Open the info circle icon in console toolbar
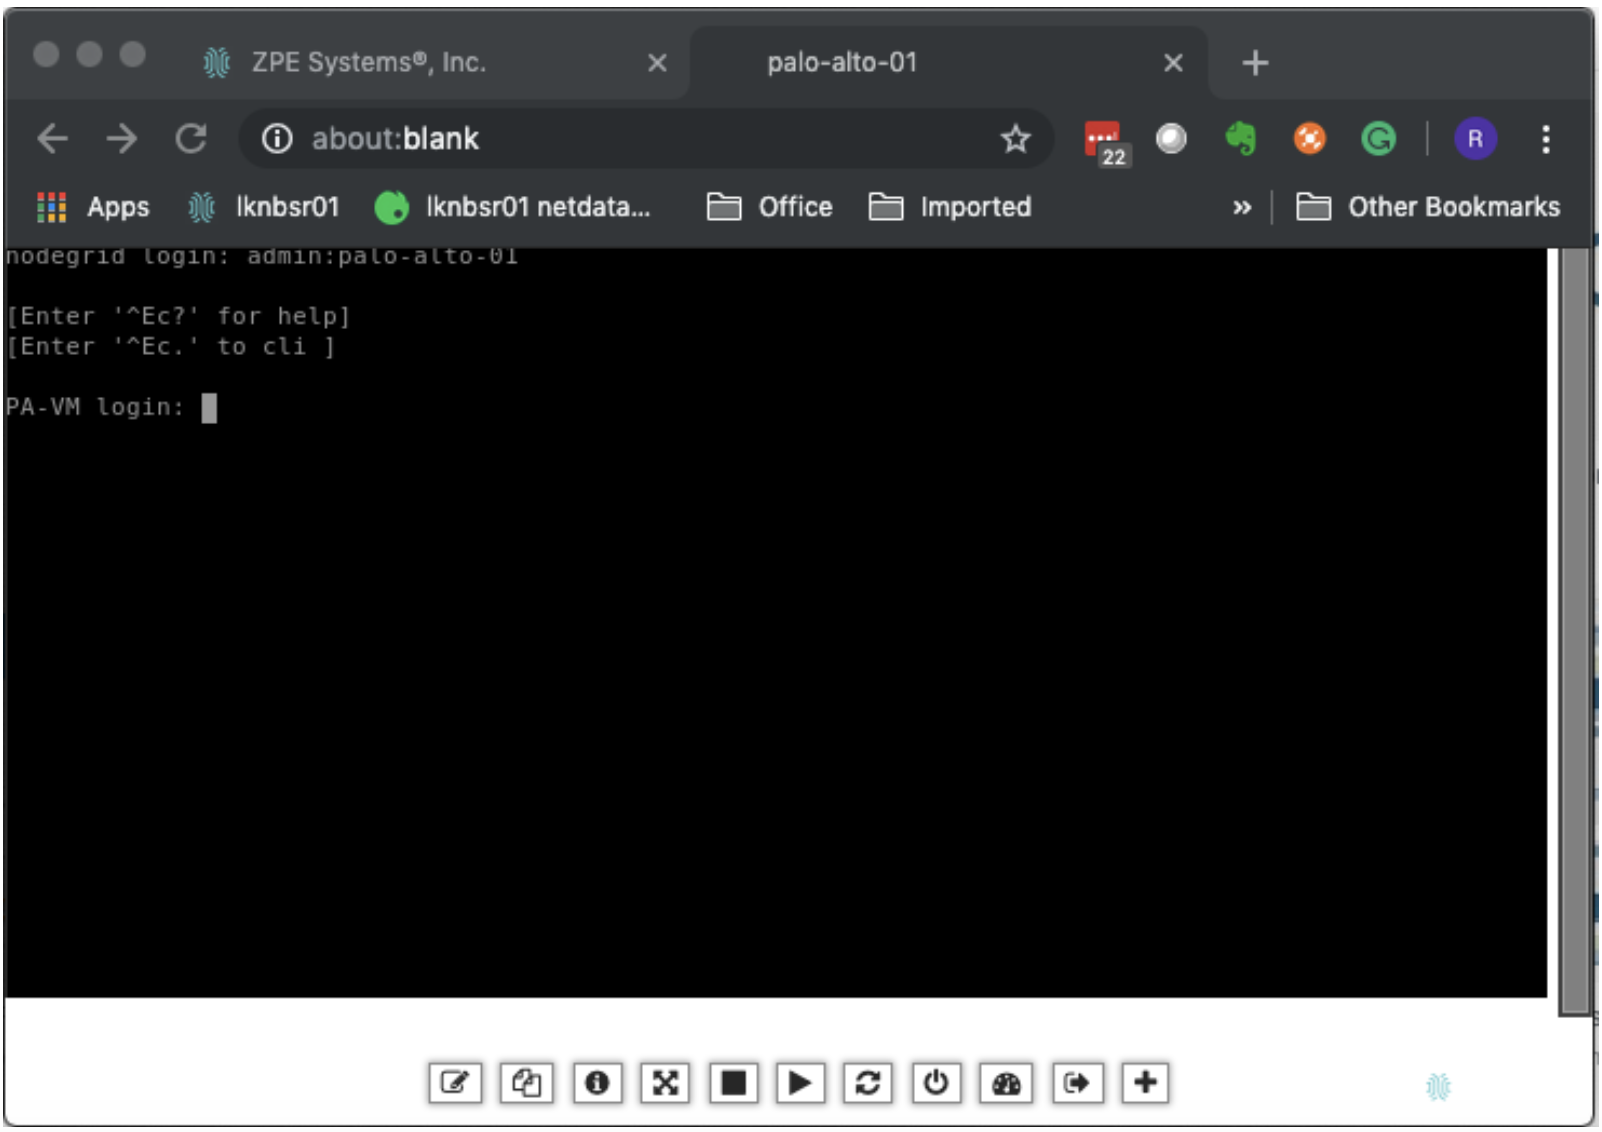 pos(597,1083)
